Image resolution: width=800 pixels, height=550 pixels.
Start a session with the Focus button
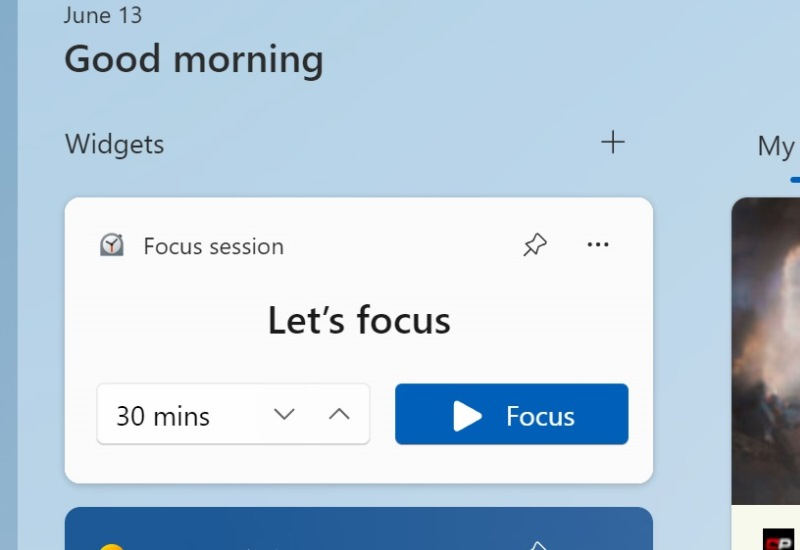point(511,414)
